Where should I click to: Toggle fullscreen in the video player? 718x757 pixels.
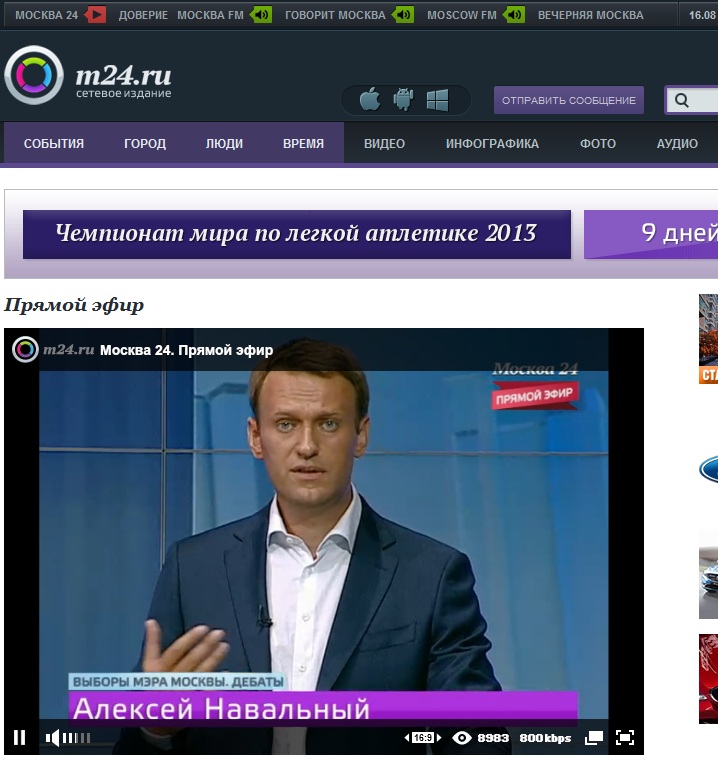click(x=625, y=737)
